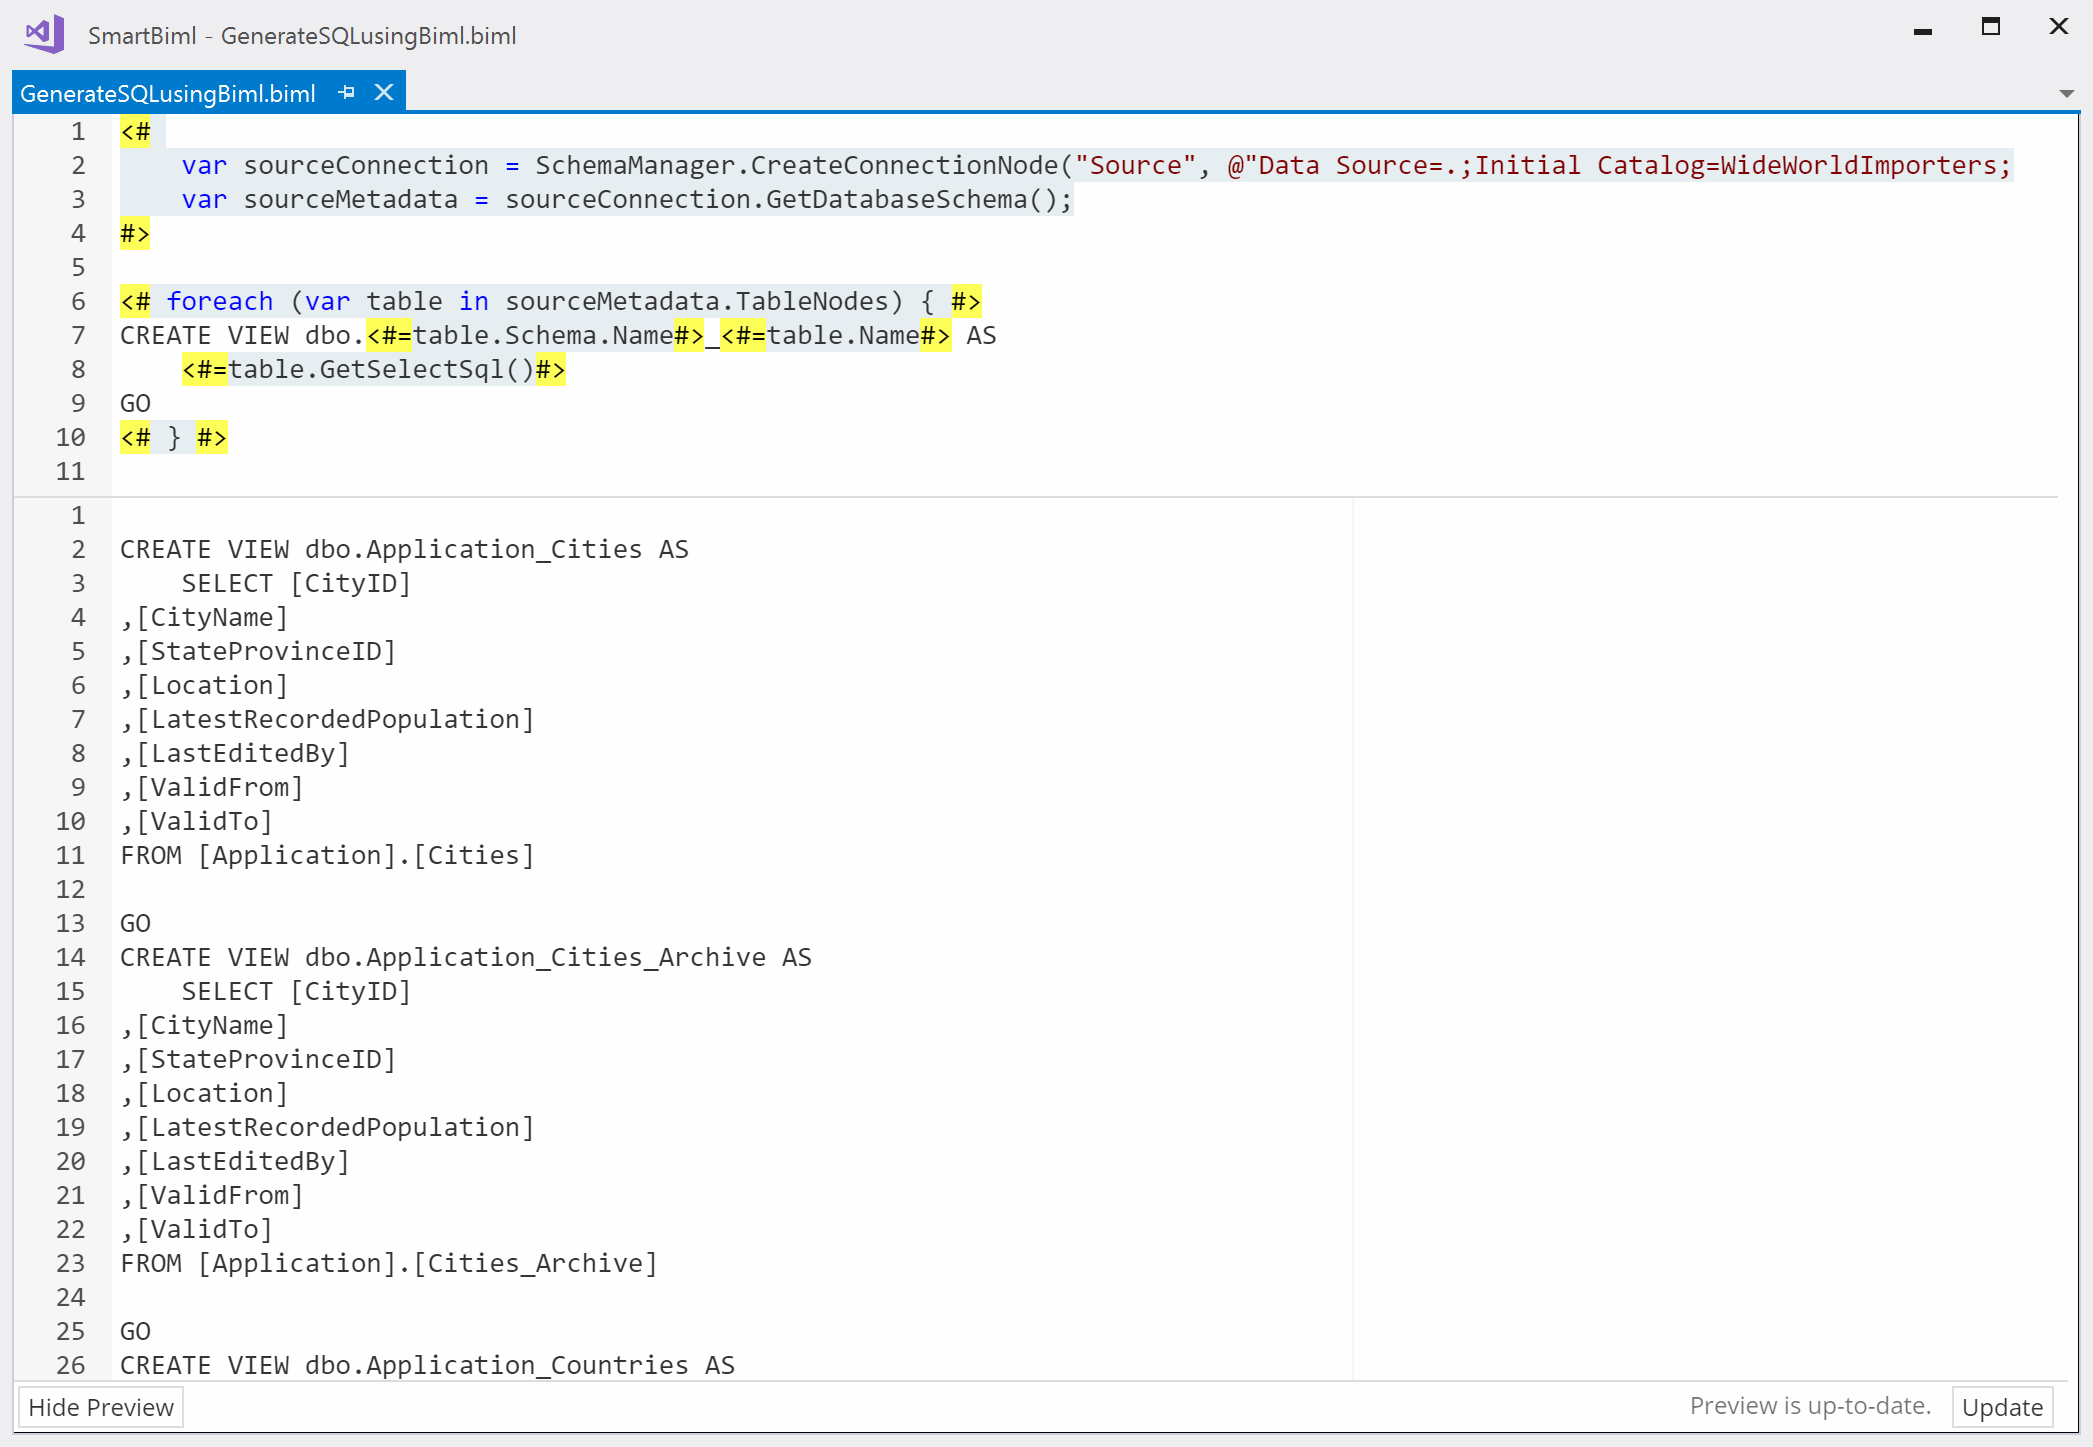This screenshot has width=2093, height=1447.
Task: Click table.GetSelectSql() expression in editor
Action: (x=380, y=369)
